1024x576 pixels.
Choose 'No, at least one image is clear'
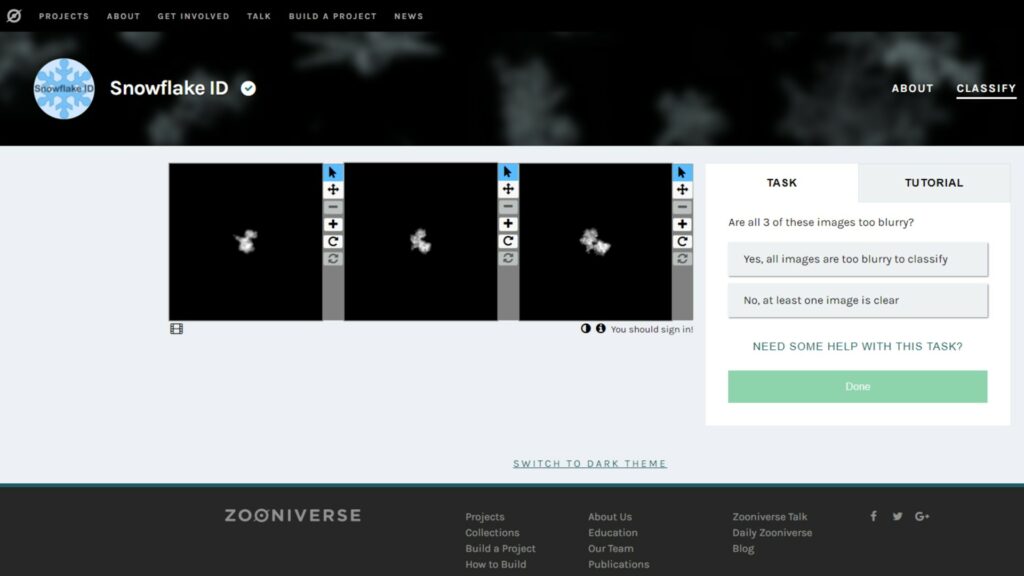pos(857,300)
